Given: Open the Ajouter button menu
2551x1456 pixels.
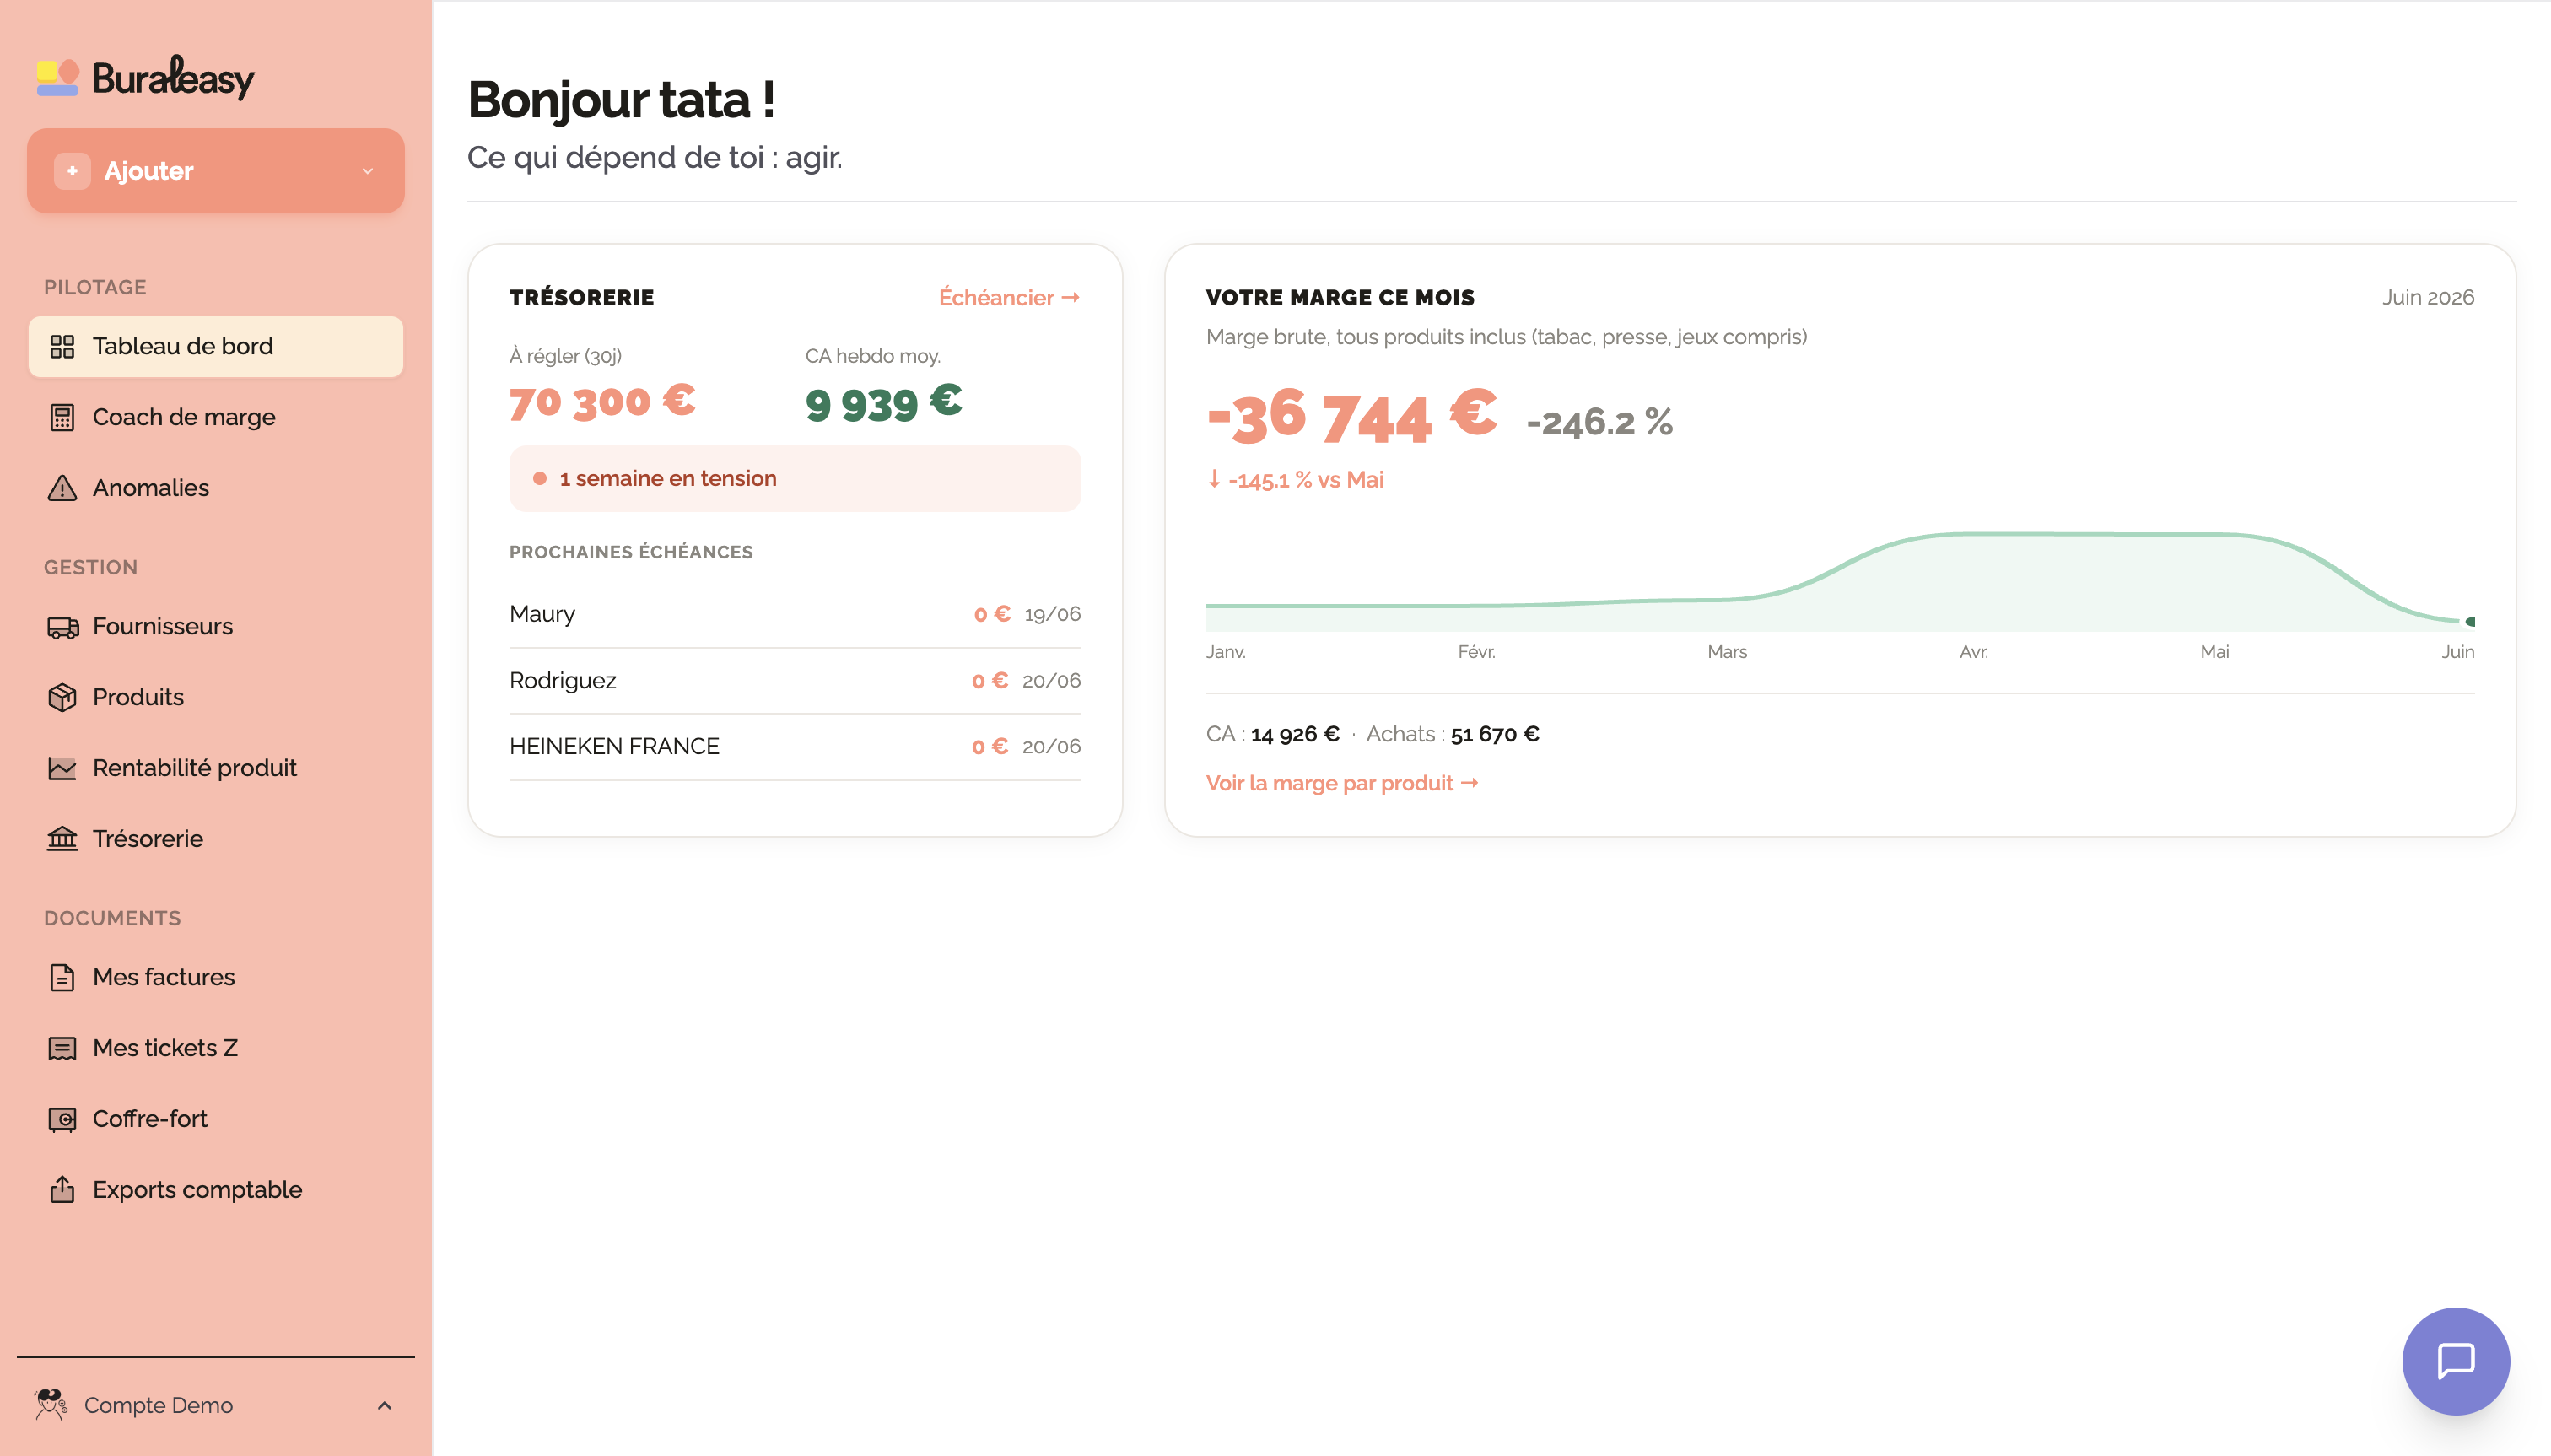Looking at the screenshot, I should click(x=216, y=171).
